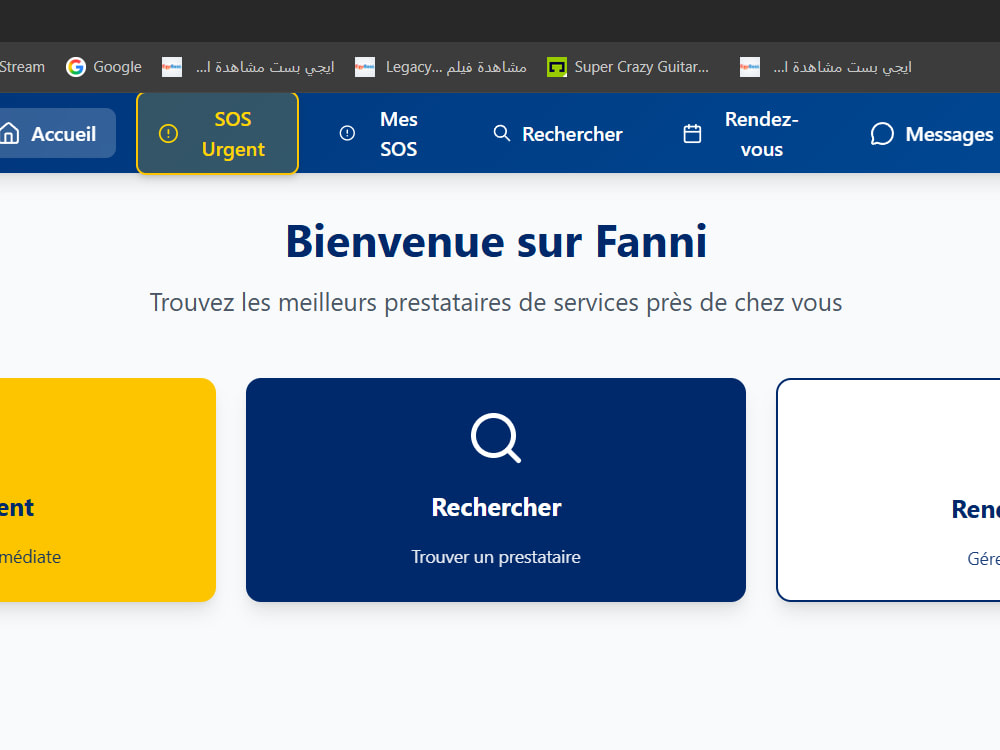Click 'Trouver un prestataire' text in card
1000x750 pixels.
click(496, 557)
